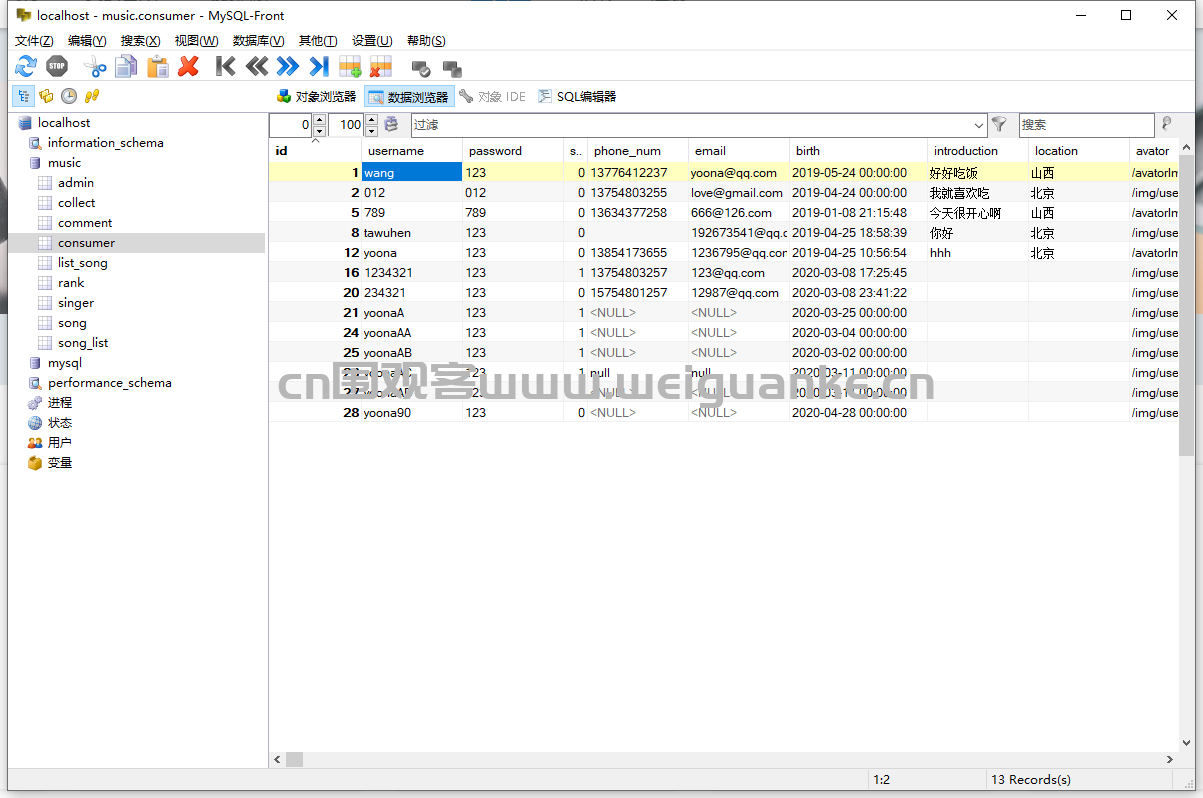Screen dimensions: 1203x798
Task: Click the Refresh toolbar icon
Action: (x=26, y=67)
